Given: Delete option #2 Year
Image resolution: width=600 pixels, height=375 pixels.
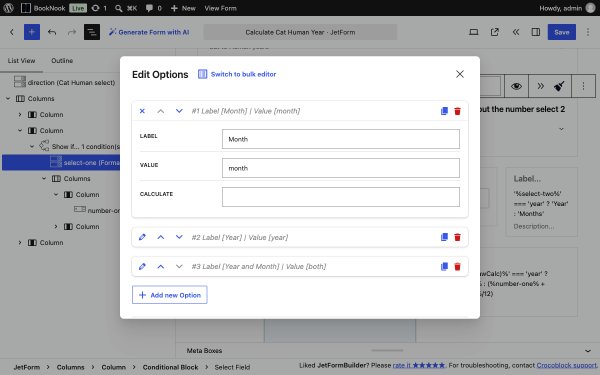Looking at the screenshot, I should (457, 237).
